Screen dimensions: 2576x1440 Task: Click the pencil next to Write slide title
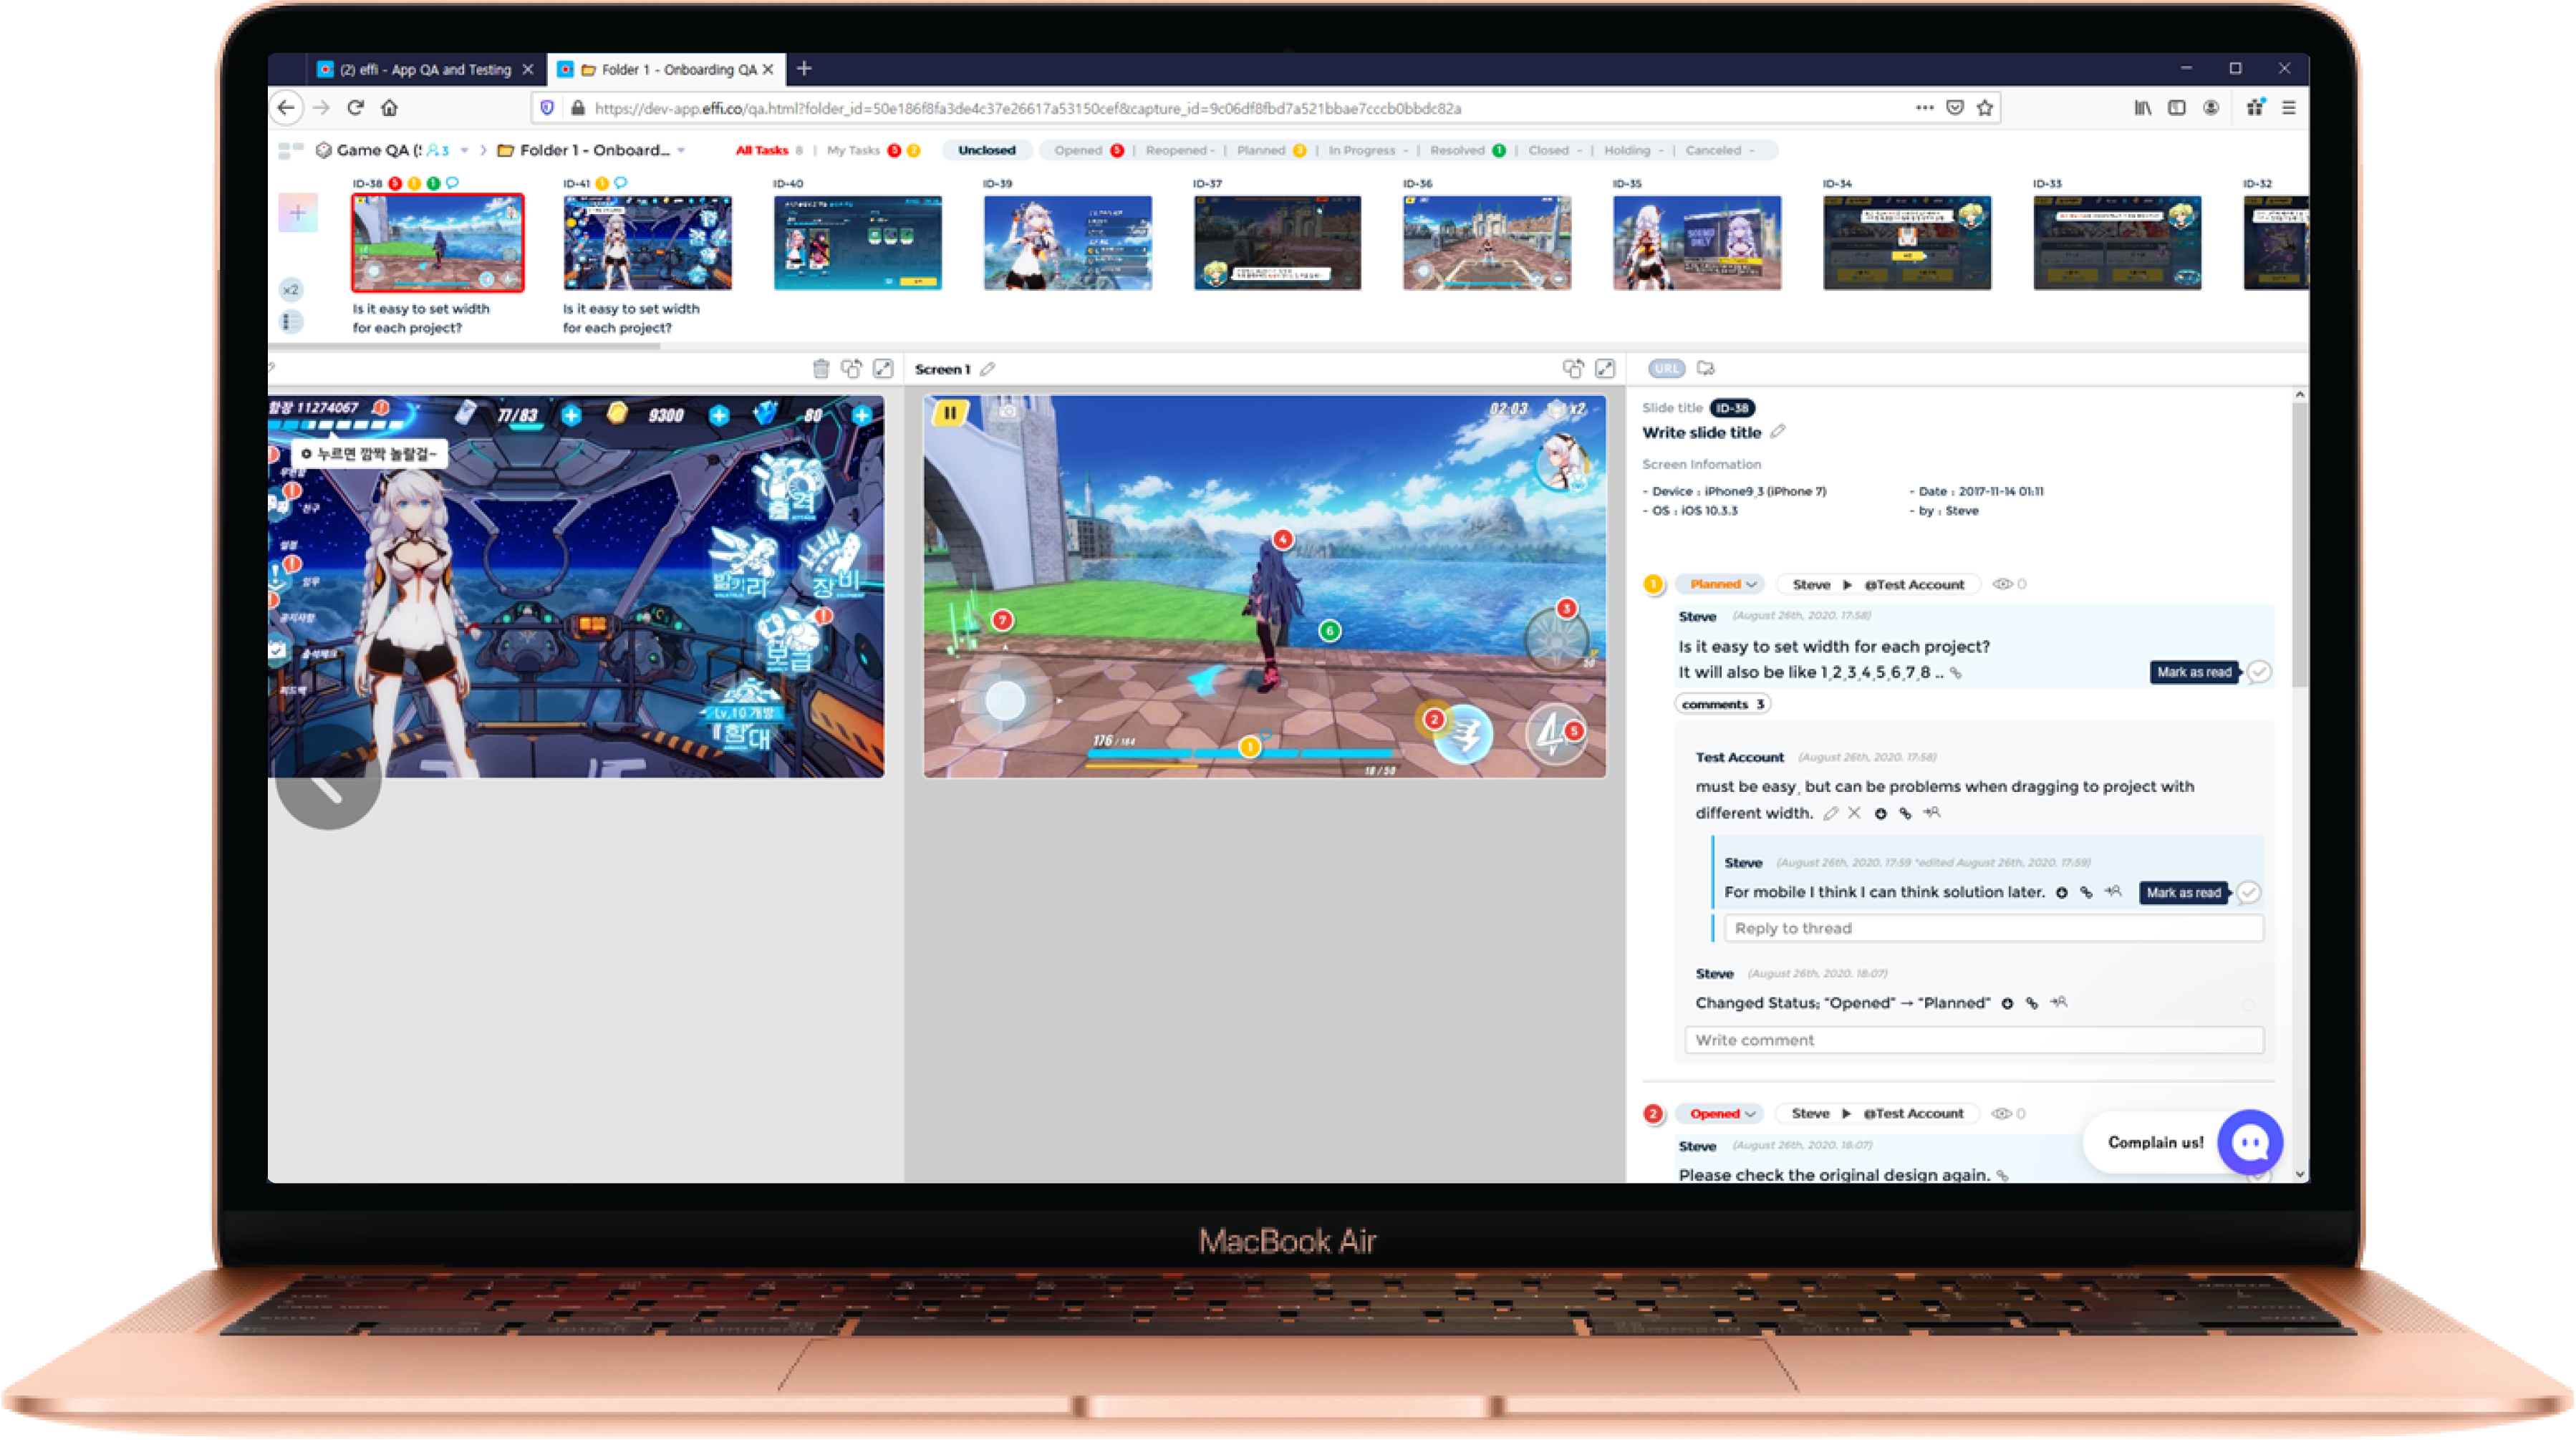click(1777, 432)
